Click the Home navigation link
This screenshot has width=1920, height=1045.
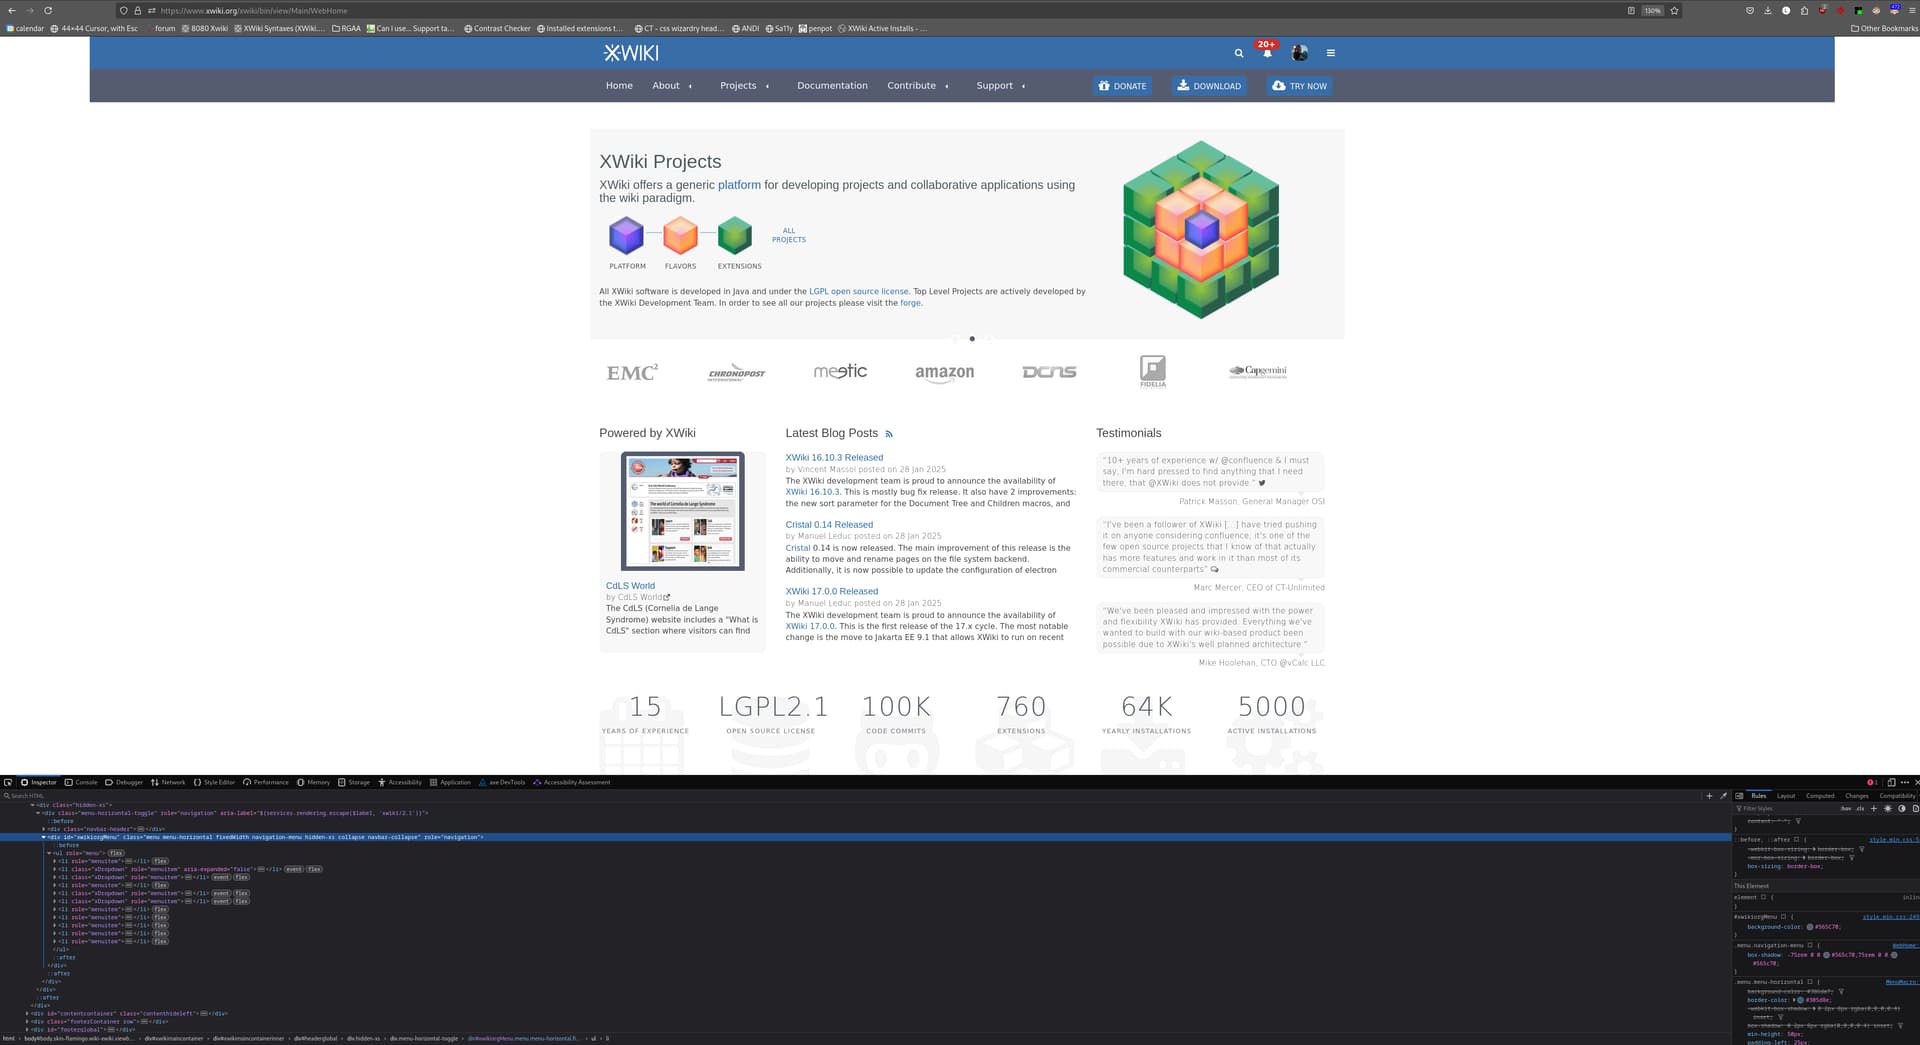619,86
